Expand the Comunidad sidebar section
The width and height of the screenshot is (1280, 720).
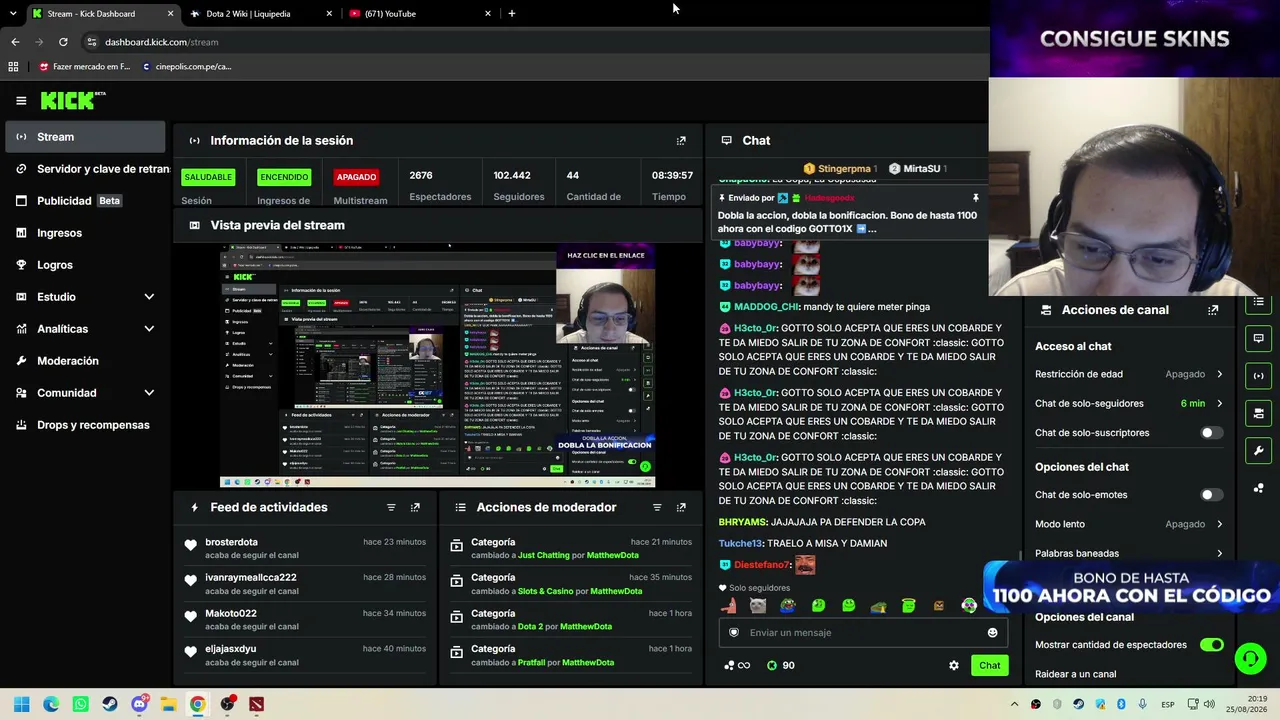[85, 393]
